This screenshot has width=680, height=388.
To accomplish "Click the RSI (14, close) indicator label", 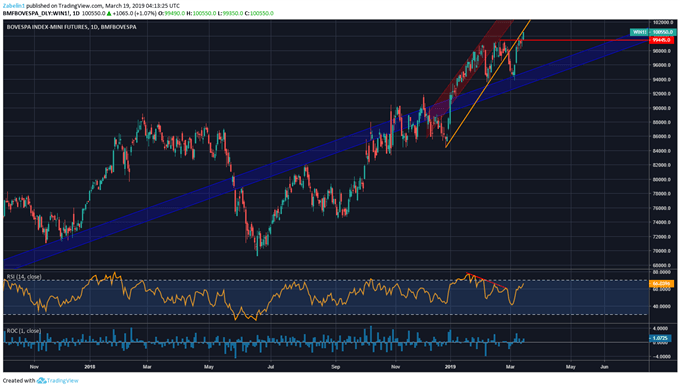I will pyautogui.click(x=24, y=277).
